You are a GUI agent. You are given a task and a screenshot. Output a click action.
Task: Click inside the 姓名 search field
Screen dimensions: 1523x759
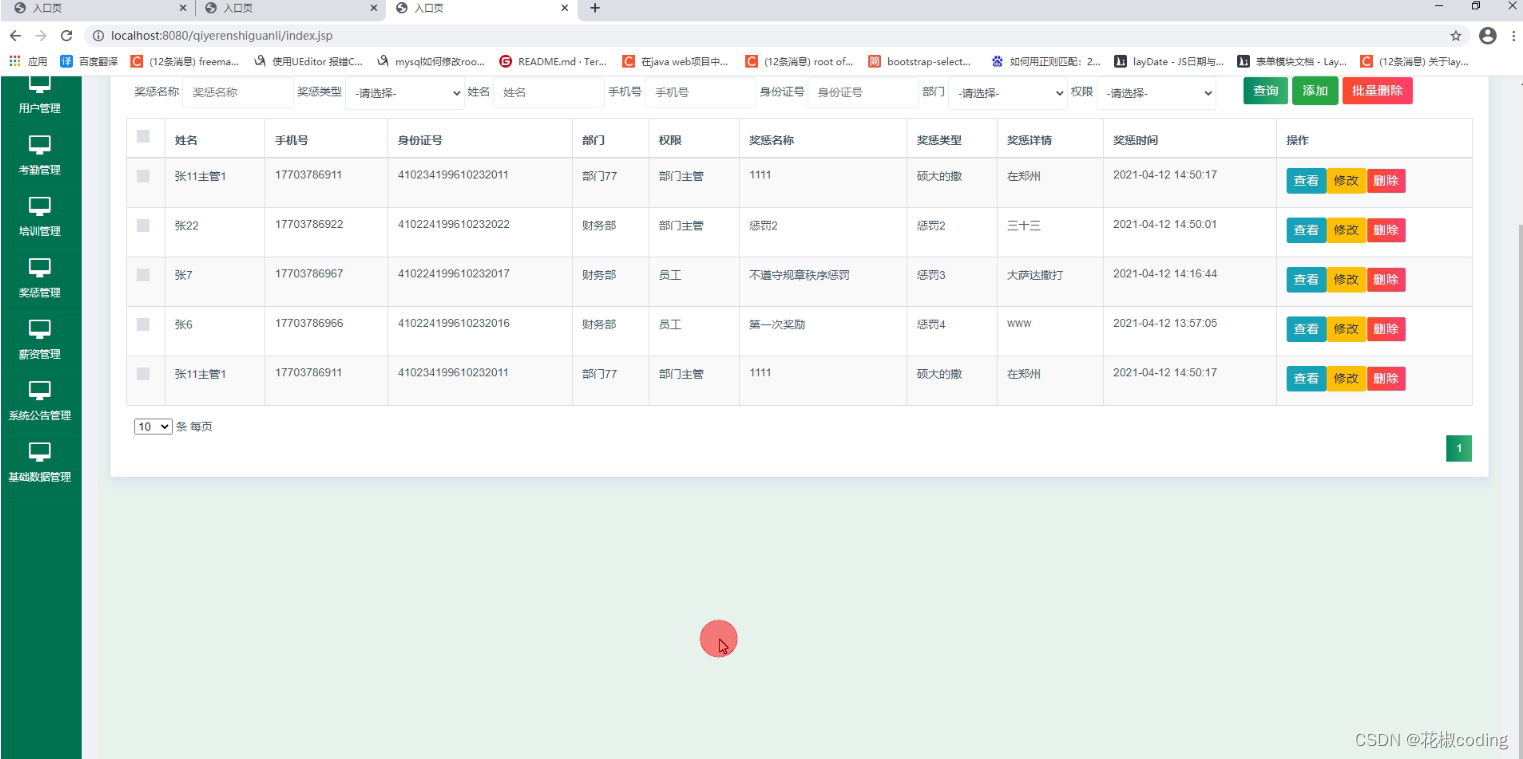(548, 92)
